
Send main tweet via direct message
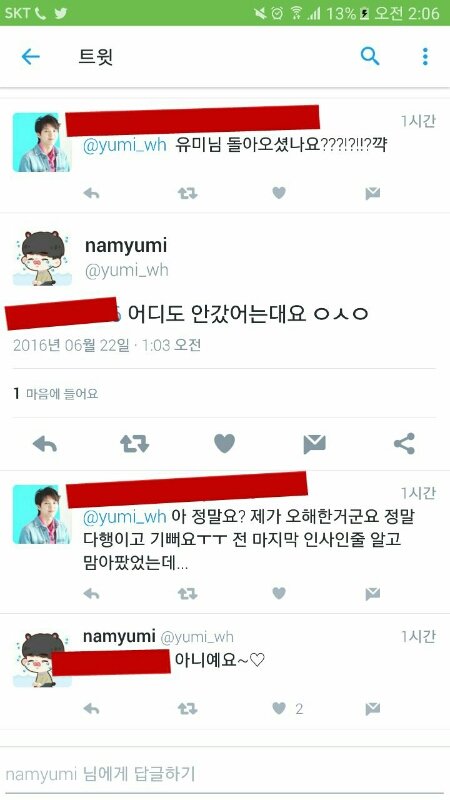[314, 444]
